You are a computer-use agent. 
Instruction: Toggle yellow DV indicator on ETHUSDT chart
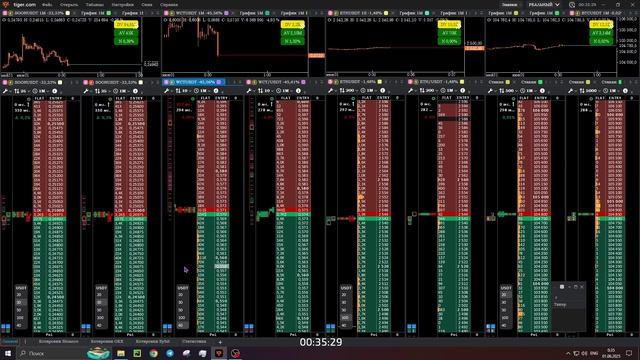449,25
